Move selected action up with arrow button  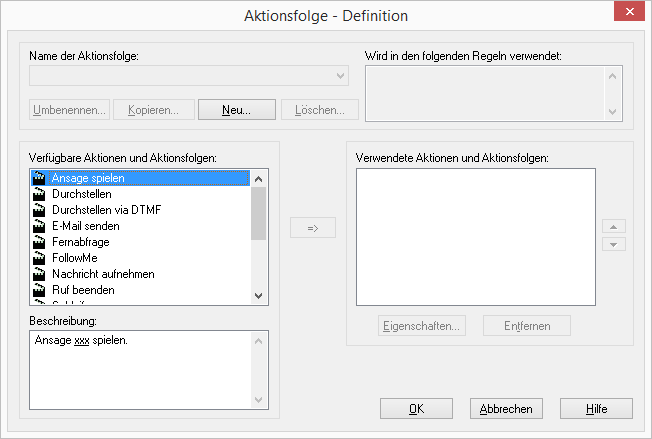point(616,227)
